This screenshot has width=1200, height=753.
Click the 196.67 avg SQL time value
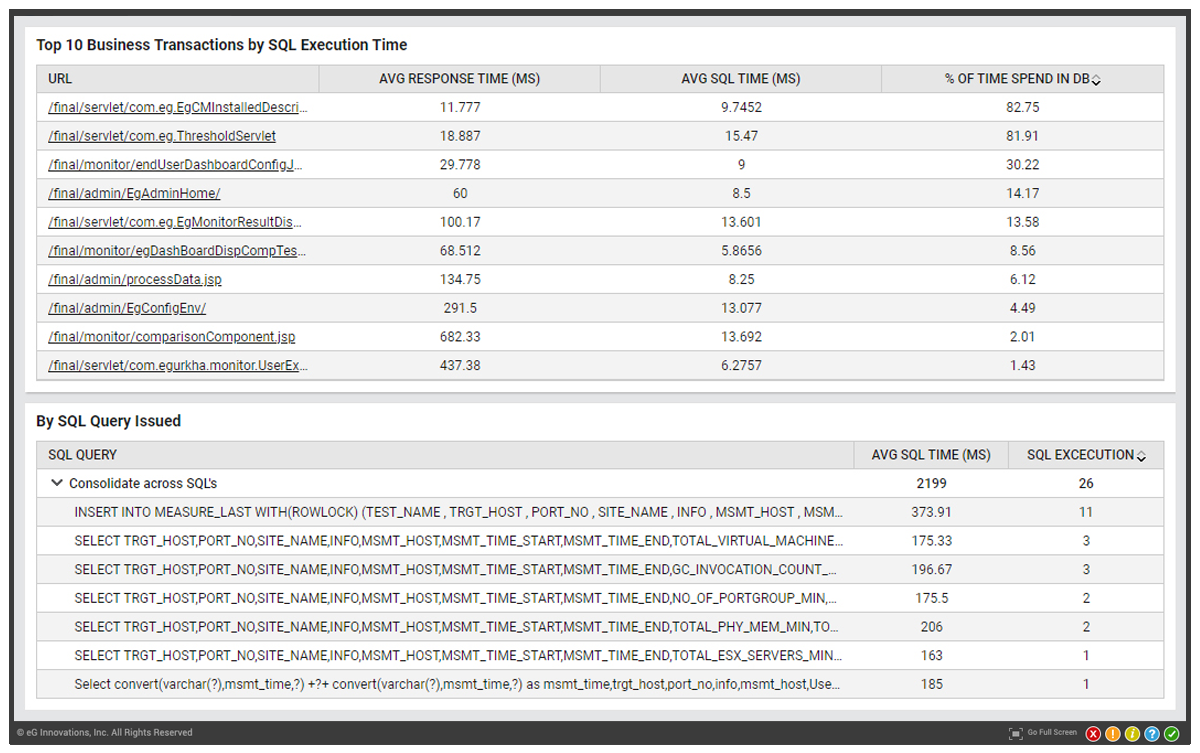(931, 570)
